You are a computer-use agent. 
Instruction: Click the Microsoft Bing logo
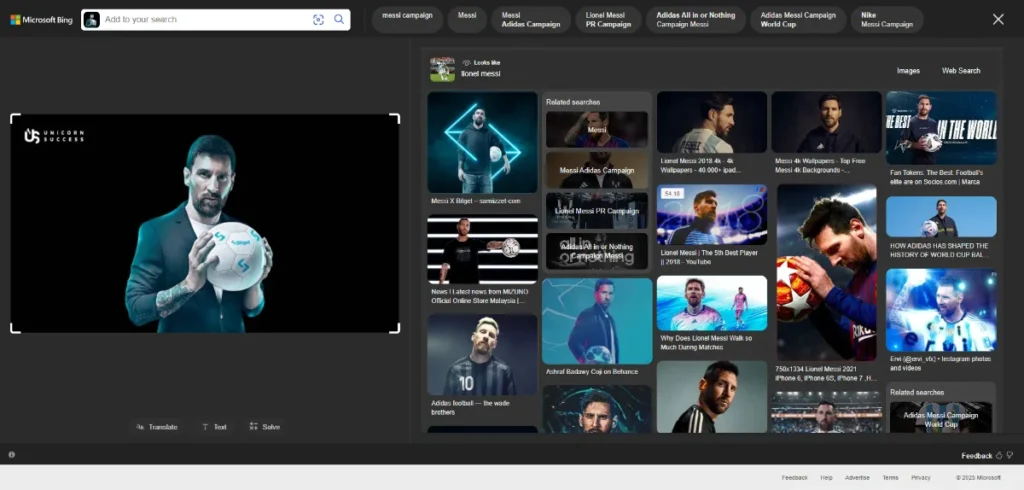point(41,20)
